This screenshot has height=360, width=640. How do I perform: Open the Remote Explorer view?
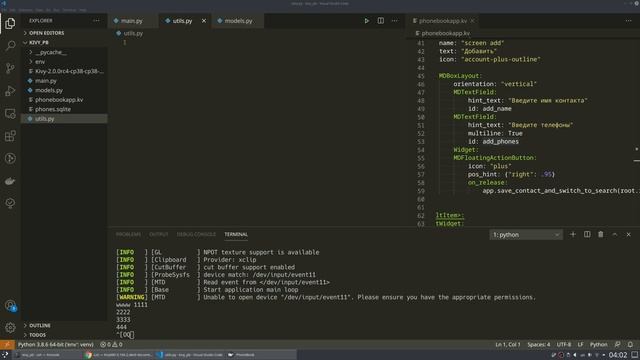click(10, 113)
